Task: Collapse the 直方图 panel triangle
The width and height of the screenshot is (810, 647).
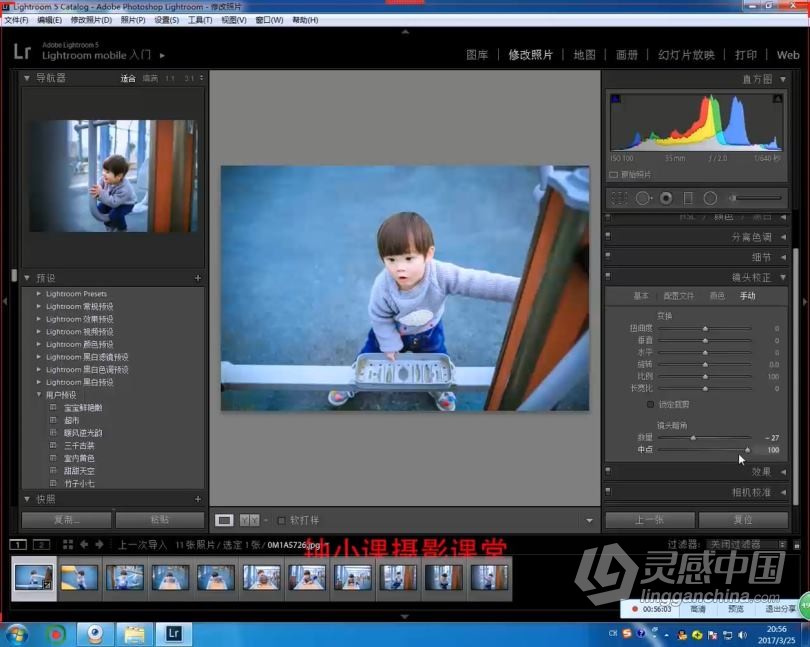Action: [783, 79]
